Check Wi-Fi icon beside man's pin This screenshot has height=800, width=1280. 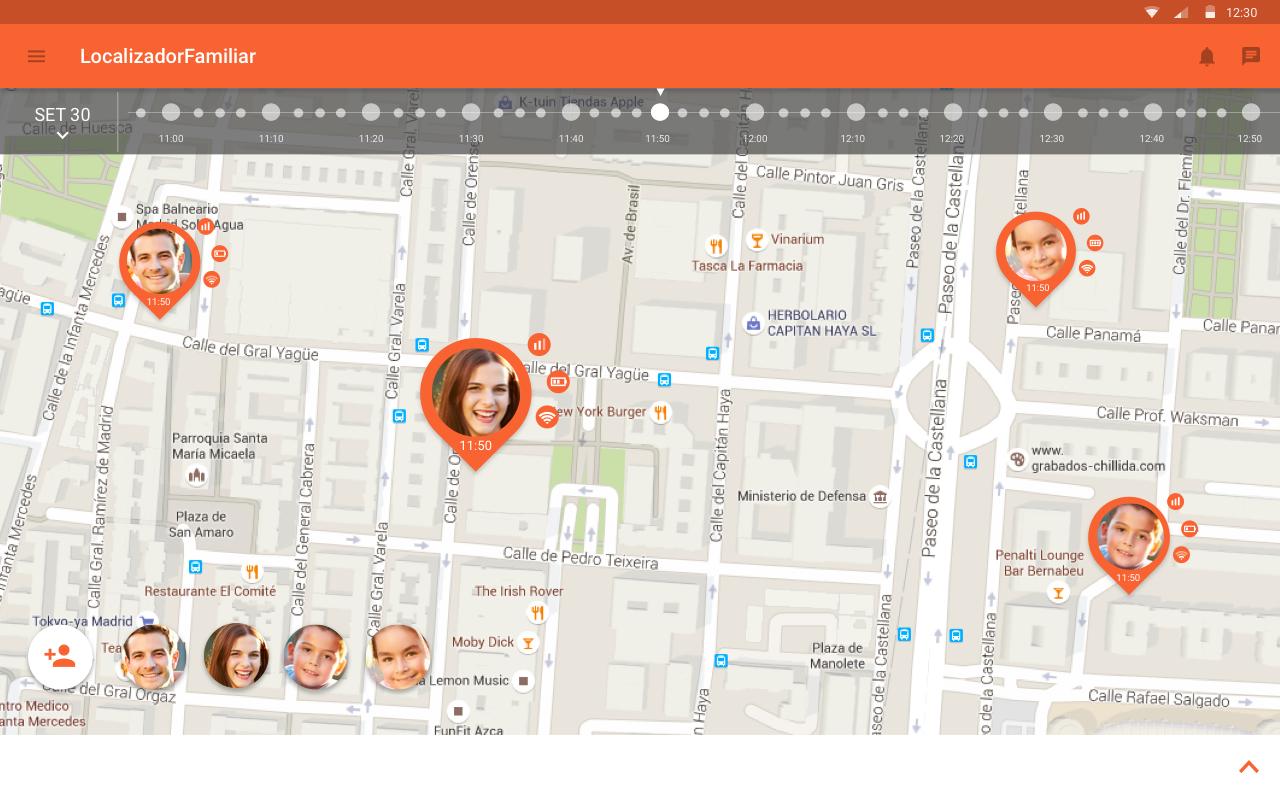[211, 280]
